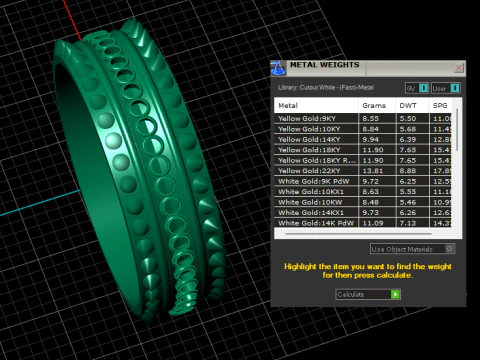Select Yellow Gold:18KY R... row
Image resolution: width=480 pixels, height=360 pixels.
point(363,160)
